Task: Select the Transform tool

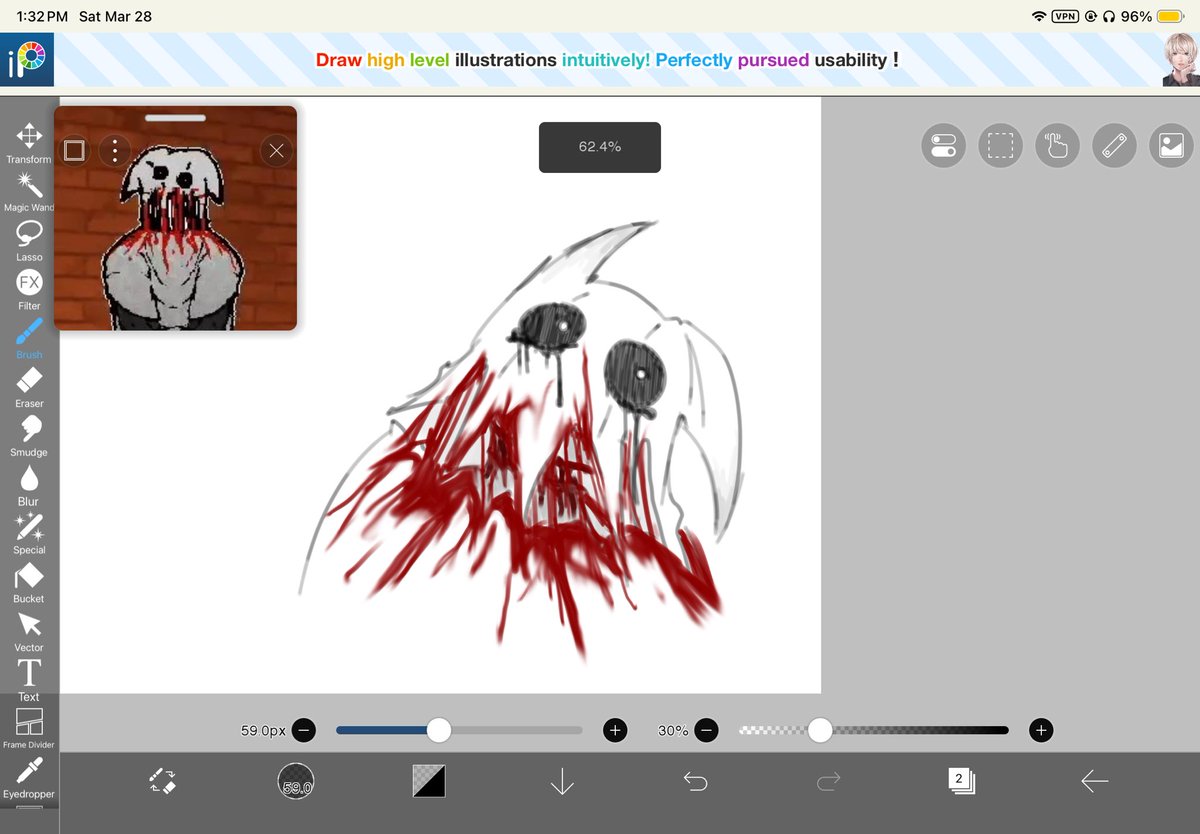Action: pyautogui.click(x=29, y=143)
